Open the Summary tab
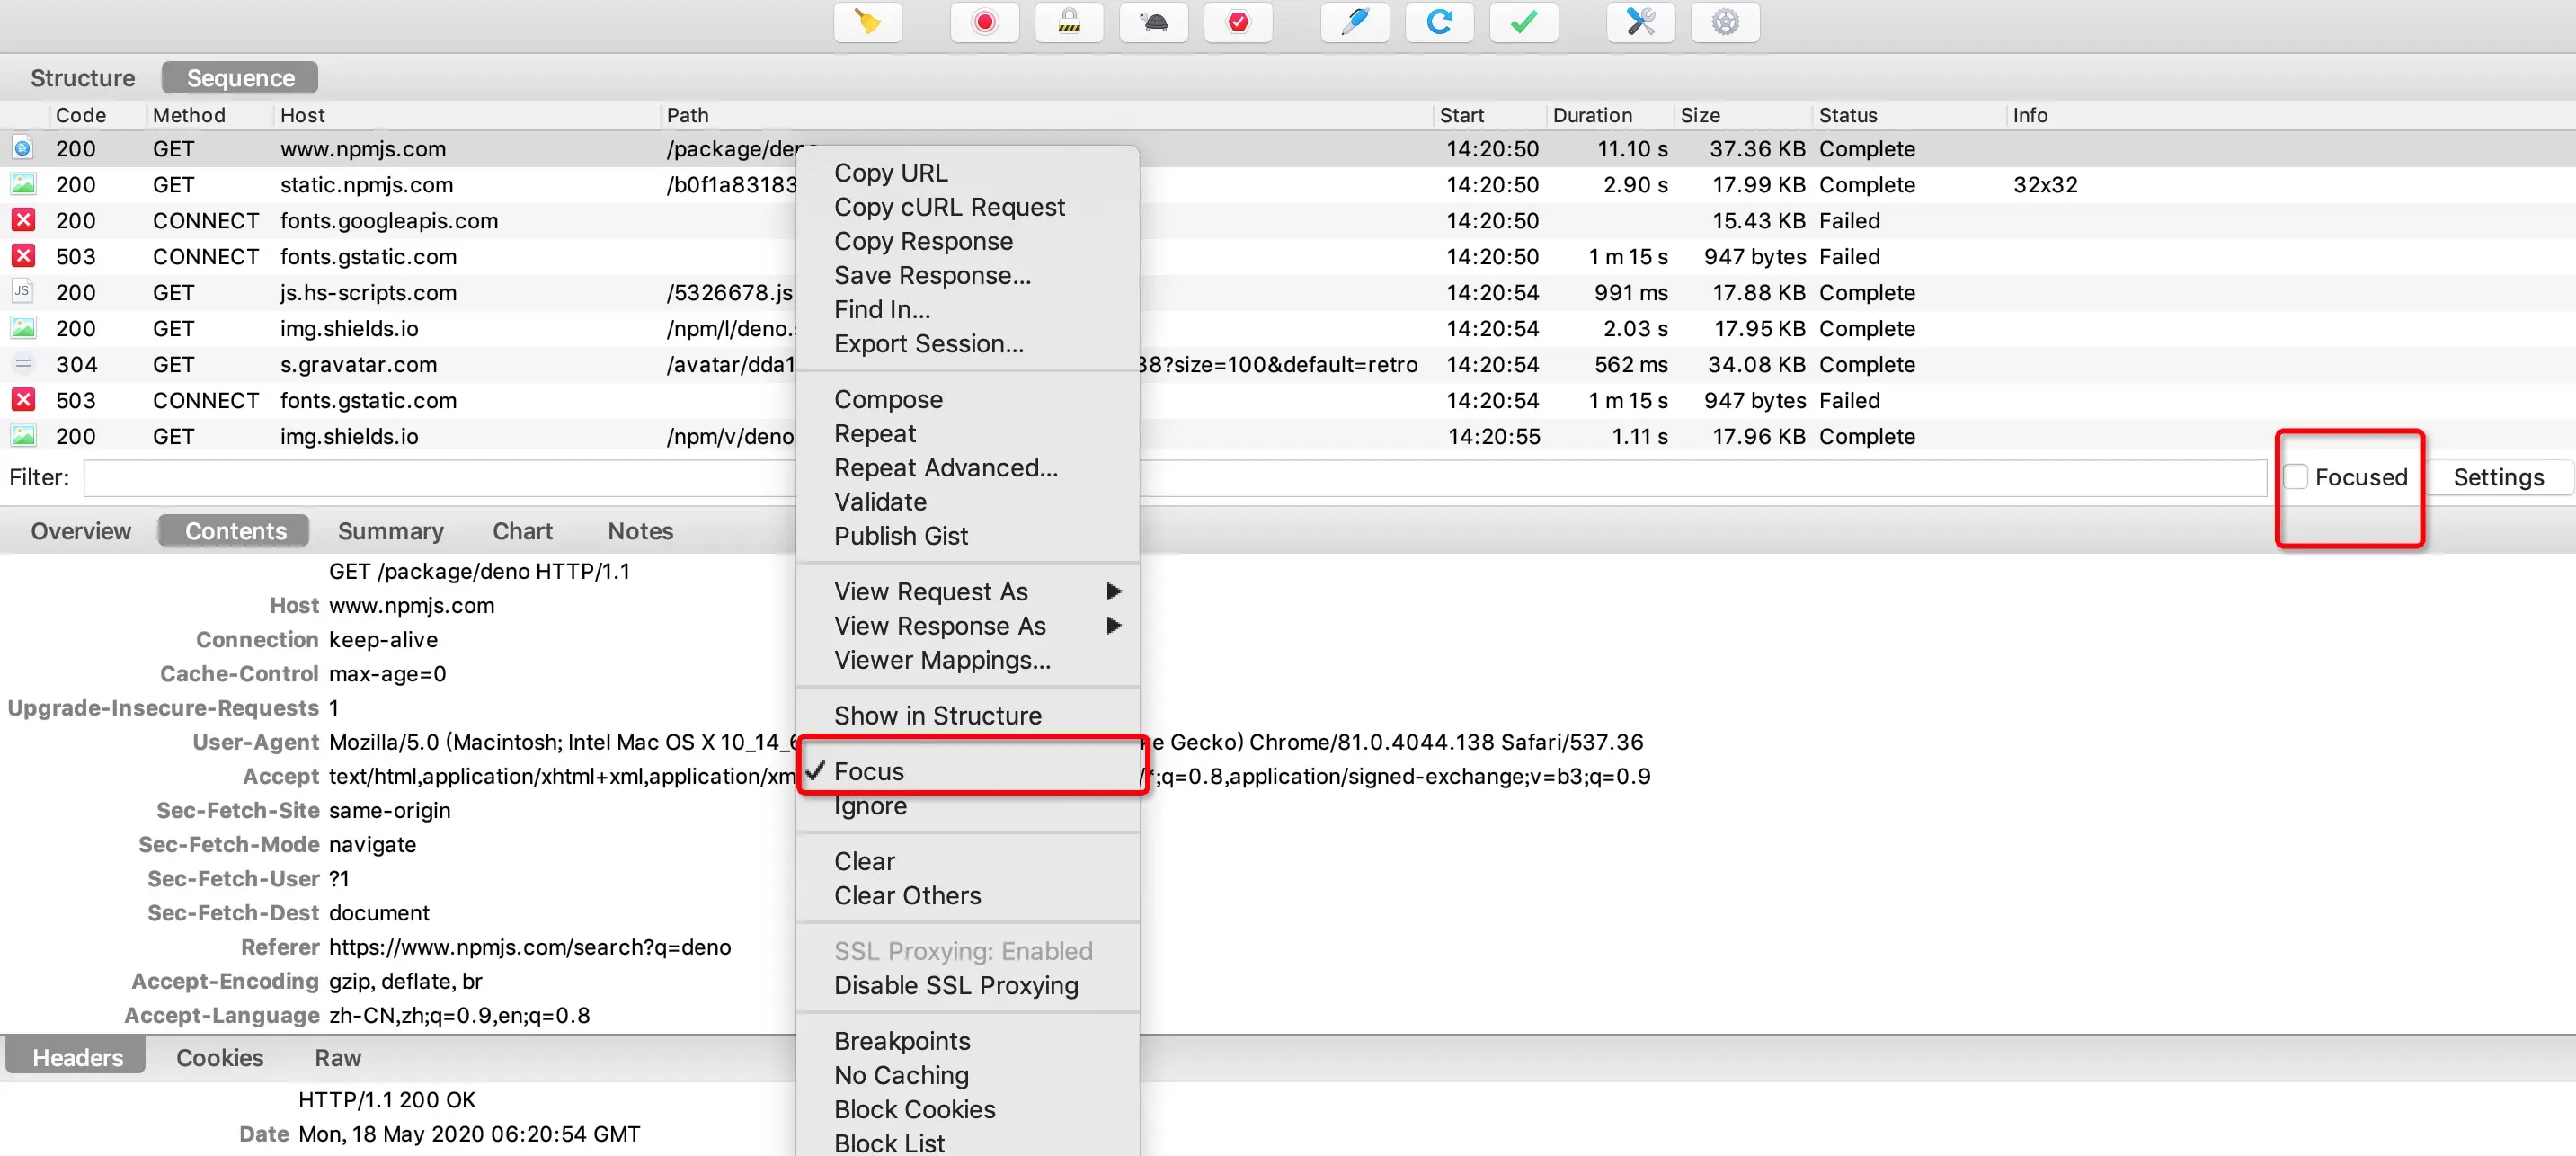The height and width of the screenshot is (1156, 2576). pyautogui.click(x=390, y=531)
